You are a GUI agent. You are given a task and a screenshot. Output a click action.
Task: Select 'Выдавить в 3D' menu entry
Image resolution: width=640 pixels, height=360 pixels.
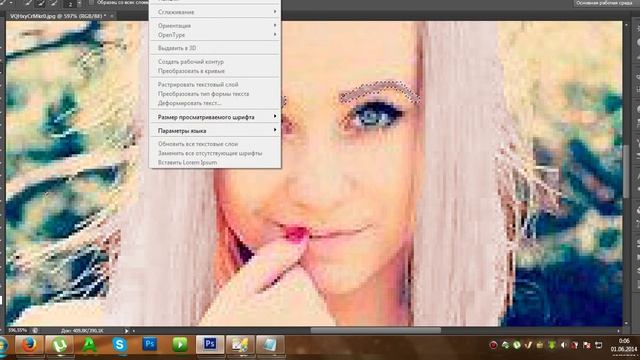(x=215, y=48)
